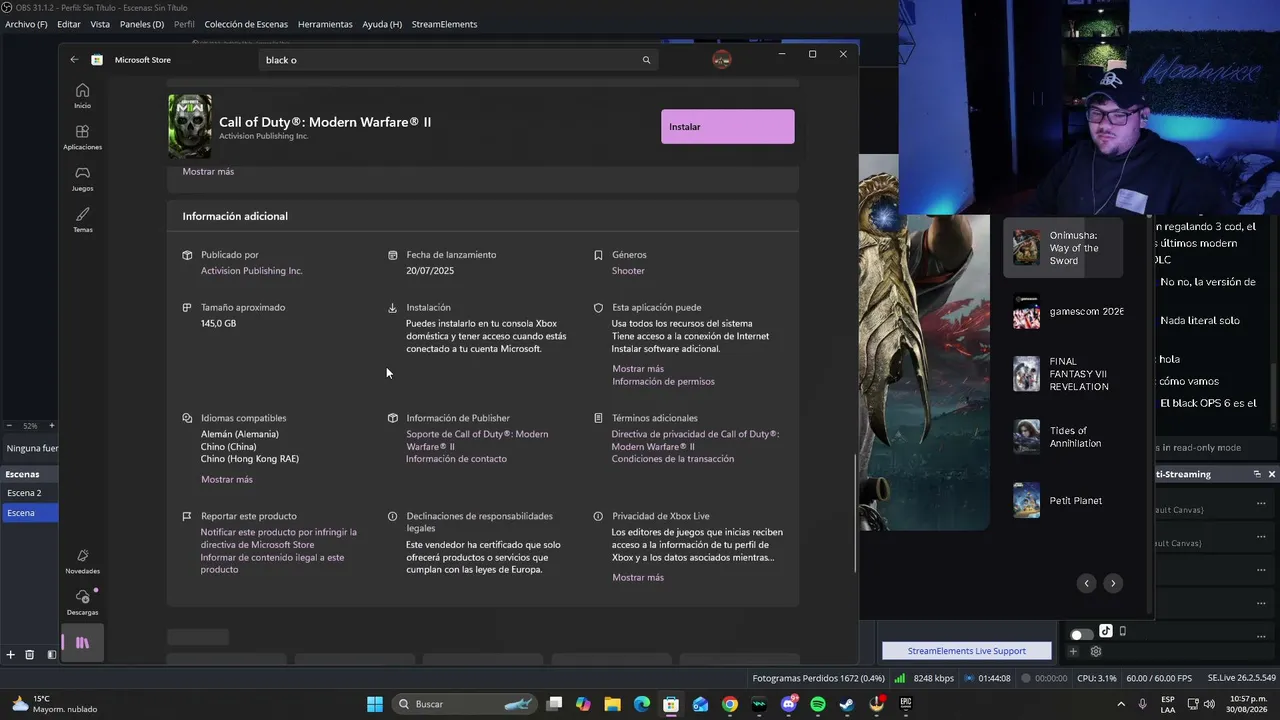This screenshot has height=720, width=1280.
Task: Toggle the Multi-Streaming switch
Action: pos(1081,634)
